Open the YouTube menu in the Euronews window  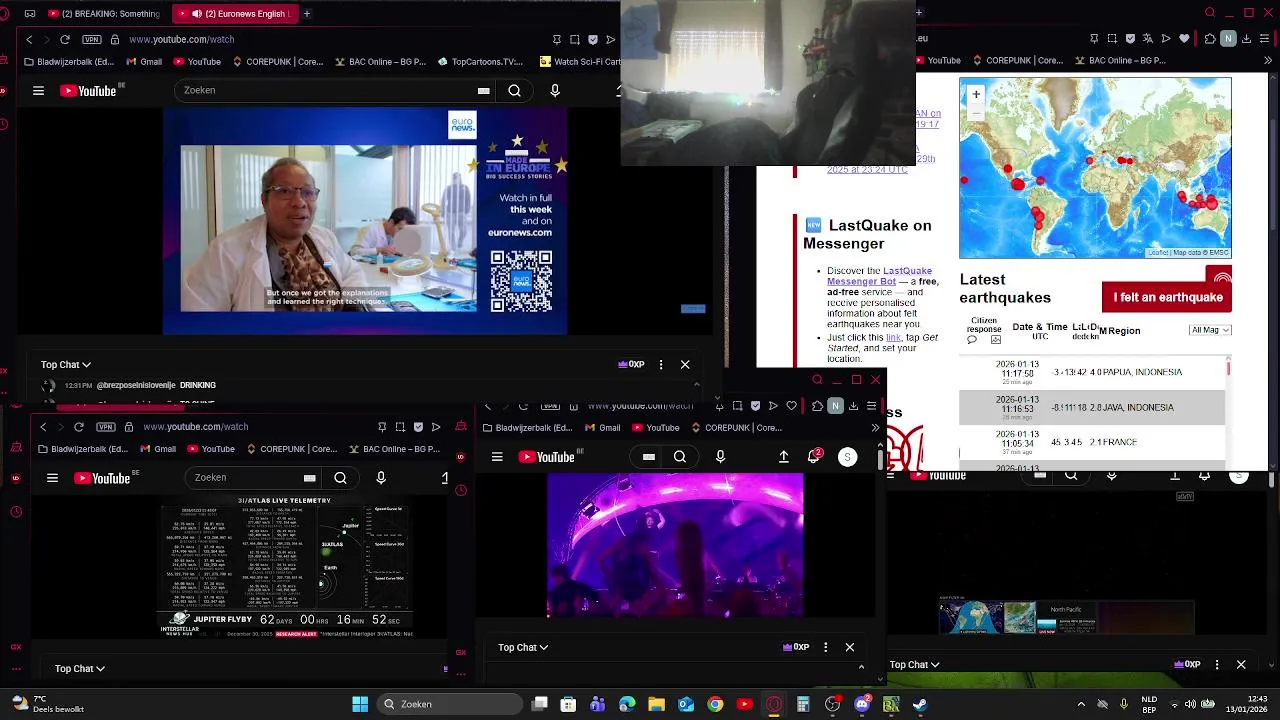38,90
